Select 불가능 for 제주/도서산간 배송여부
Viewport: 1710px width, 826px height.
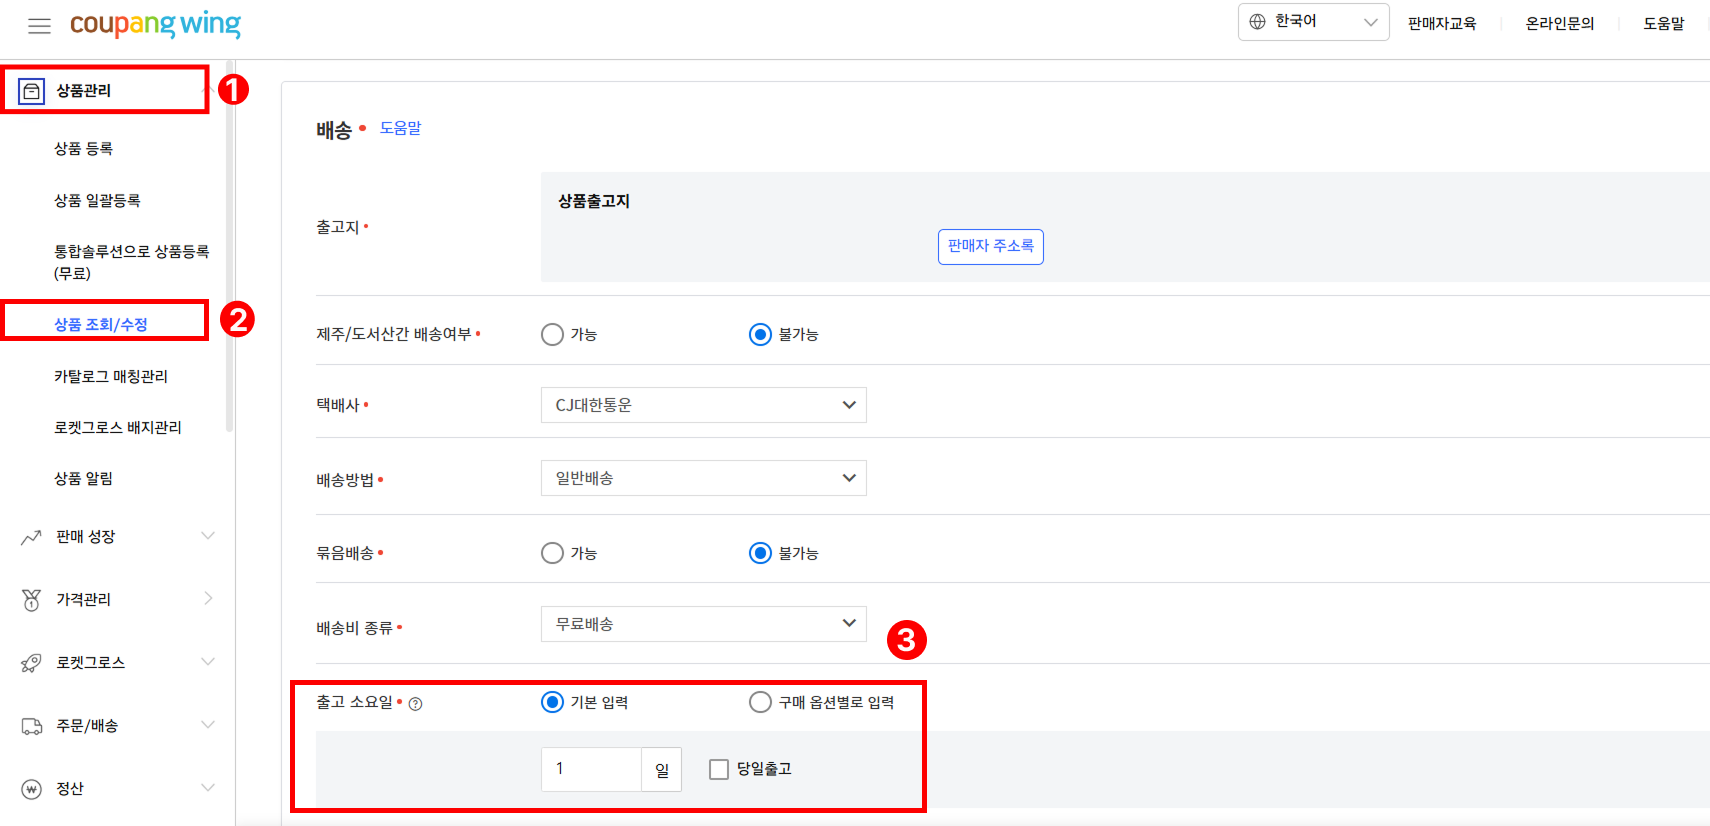760,334
